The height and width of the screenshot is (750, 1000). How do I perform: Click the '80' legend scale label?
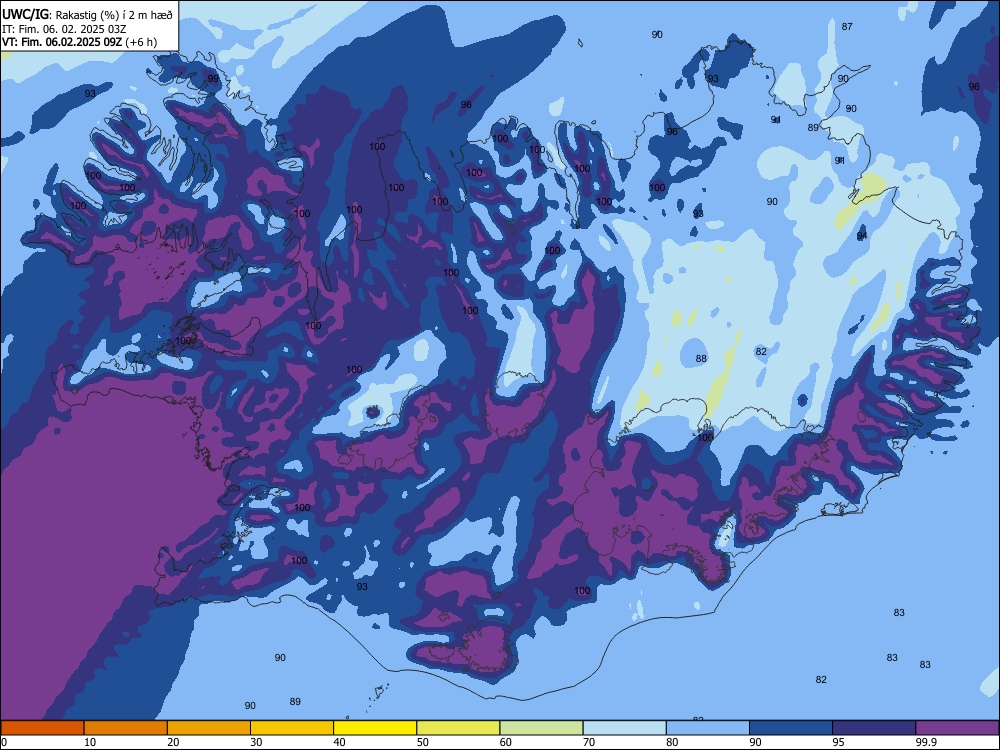672,742
